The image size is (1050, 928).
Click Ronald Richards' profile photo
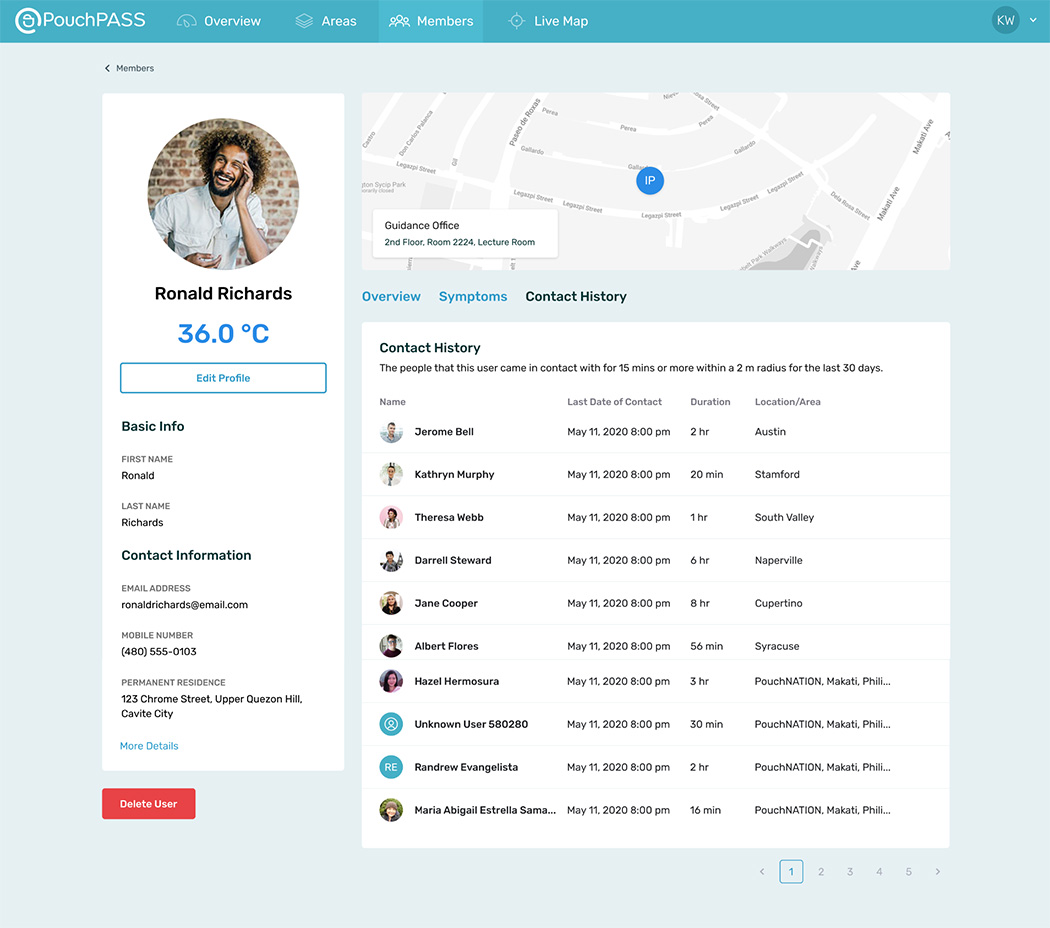coord(223,194)
